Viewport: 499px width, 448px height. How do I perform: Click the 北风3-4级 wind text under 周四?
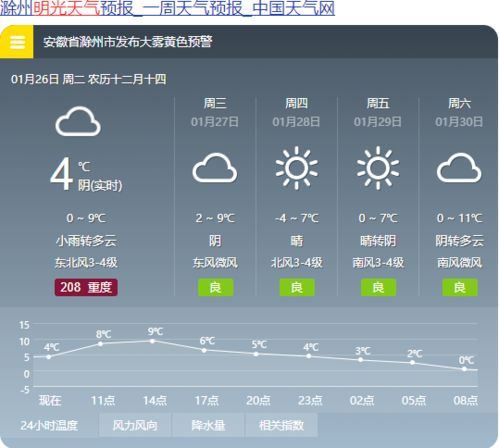pyautogui.click(x=297, y=263)
